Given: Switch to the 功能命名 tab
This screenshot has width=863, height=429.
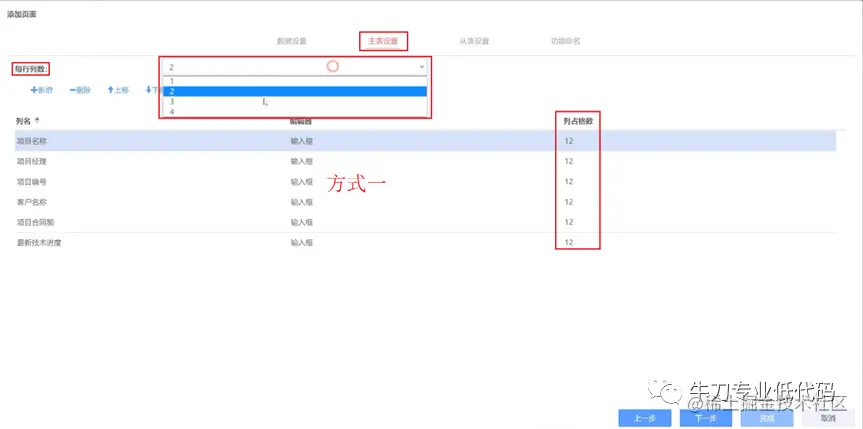Looking at the screenshot, I should click(566, 41).
